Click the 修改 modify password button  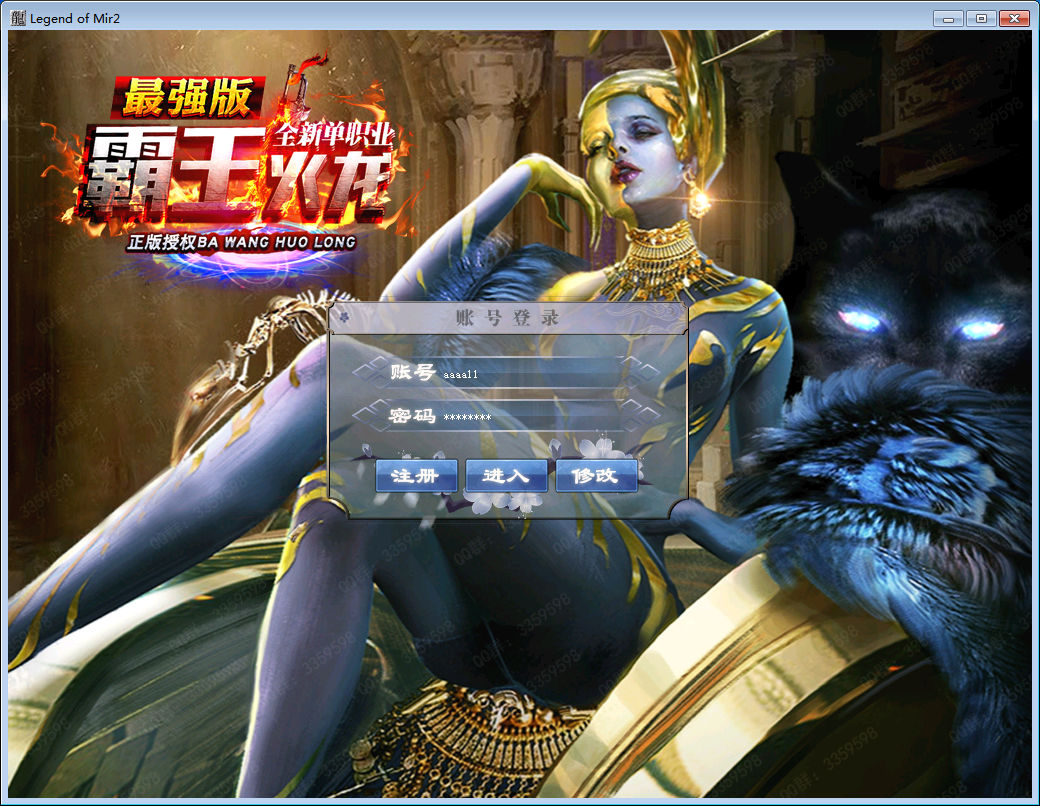[596, 475]
